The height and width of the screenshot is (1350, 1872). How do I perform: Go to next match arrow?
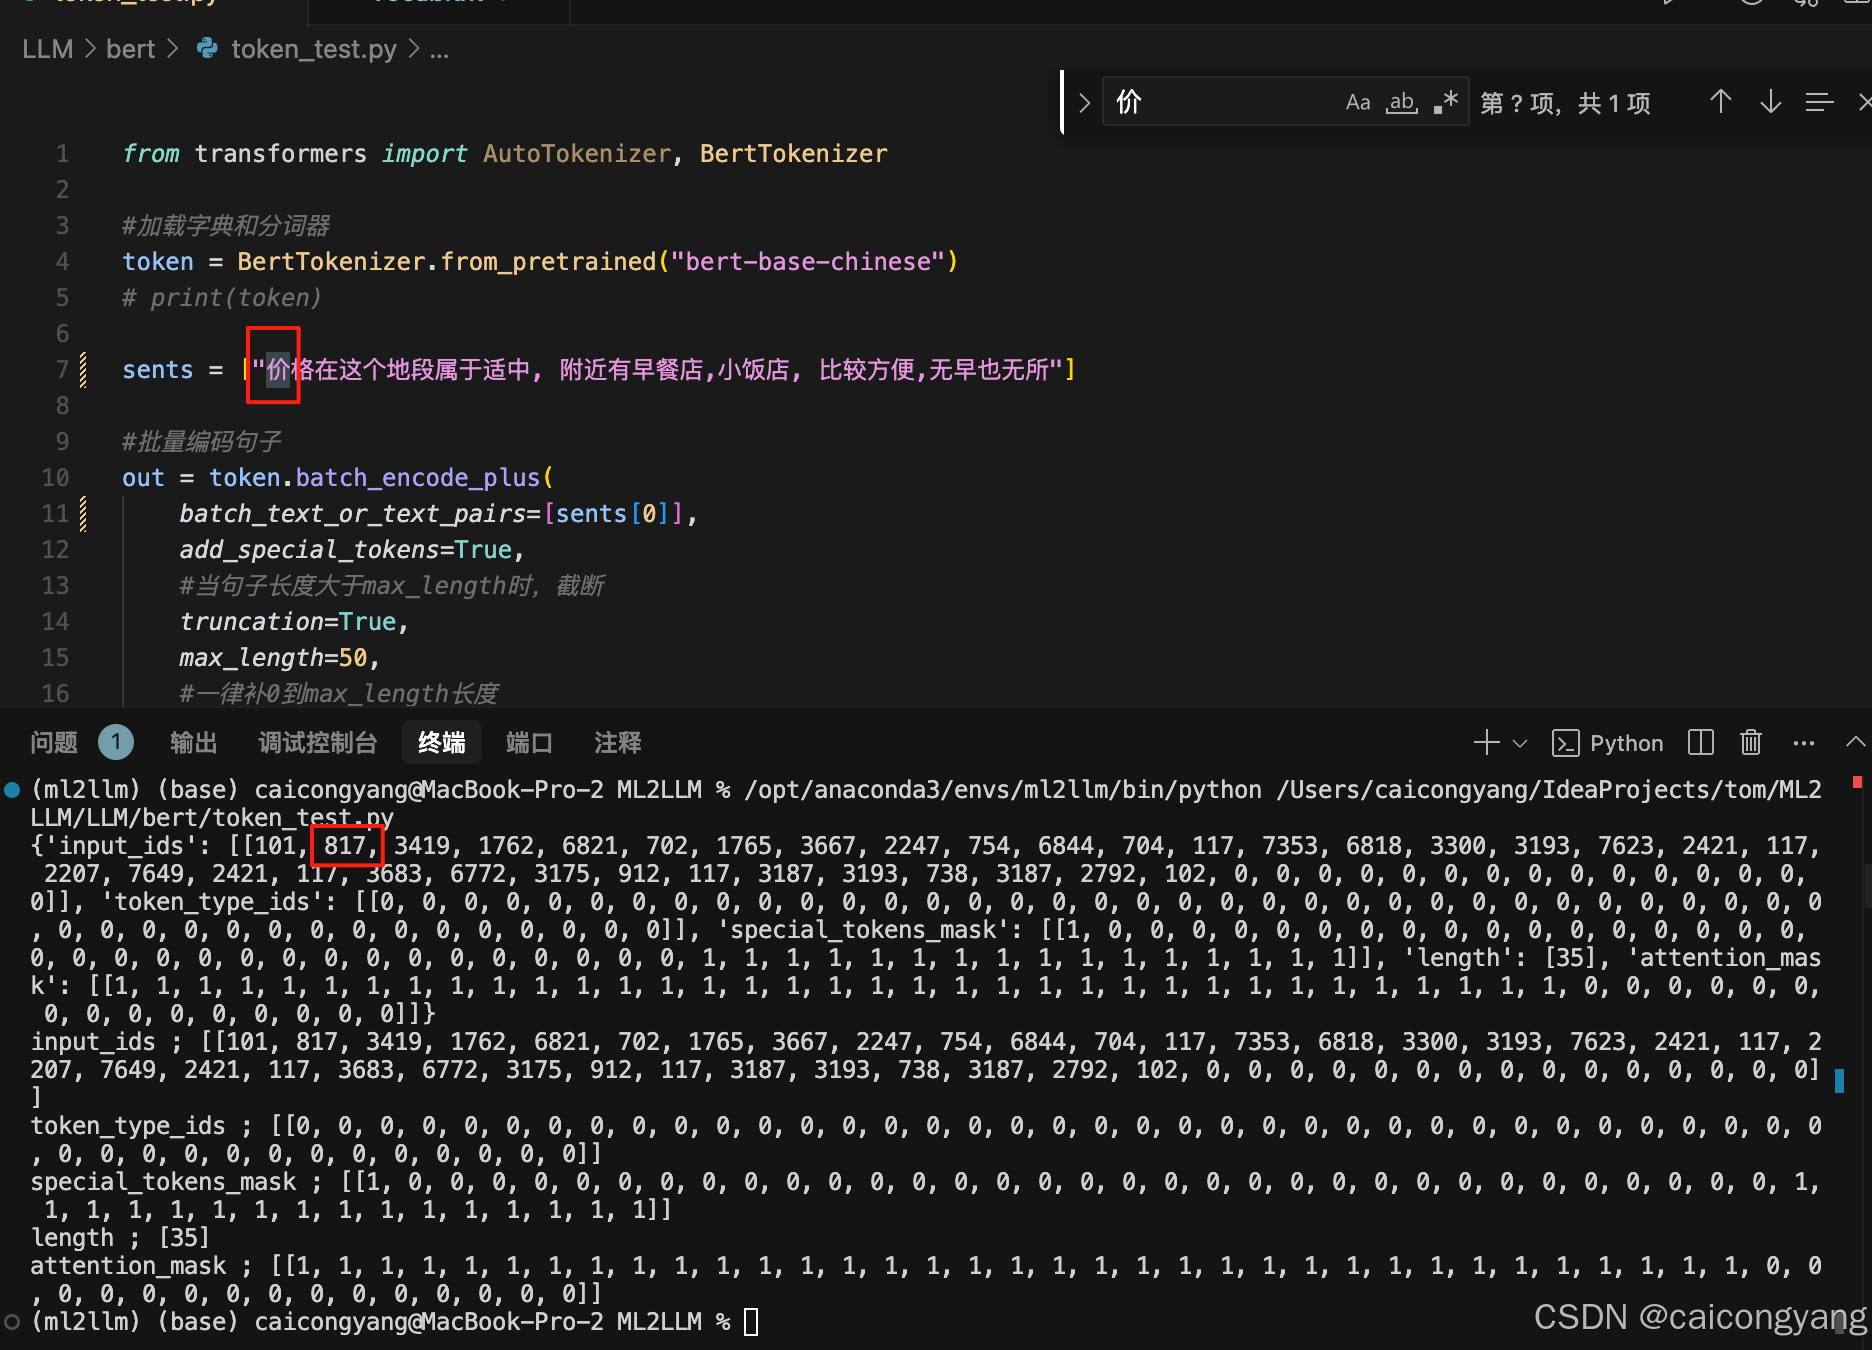(x=1770, y=102)
